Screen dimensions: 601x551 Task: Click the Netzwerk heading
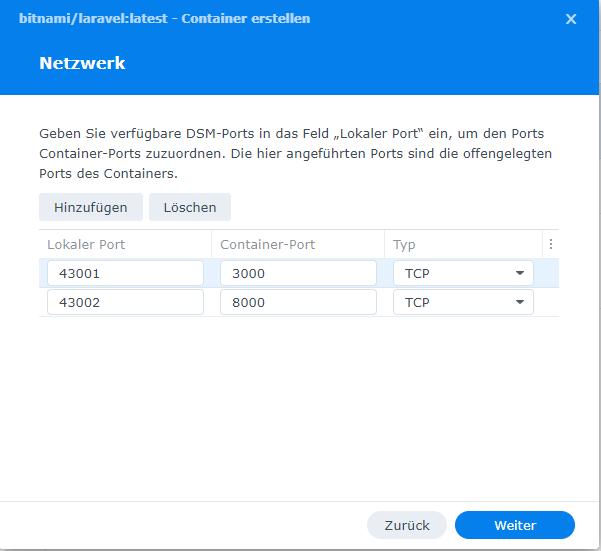pyautogui.click(x=82, y=63)
